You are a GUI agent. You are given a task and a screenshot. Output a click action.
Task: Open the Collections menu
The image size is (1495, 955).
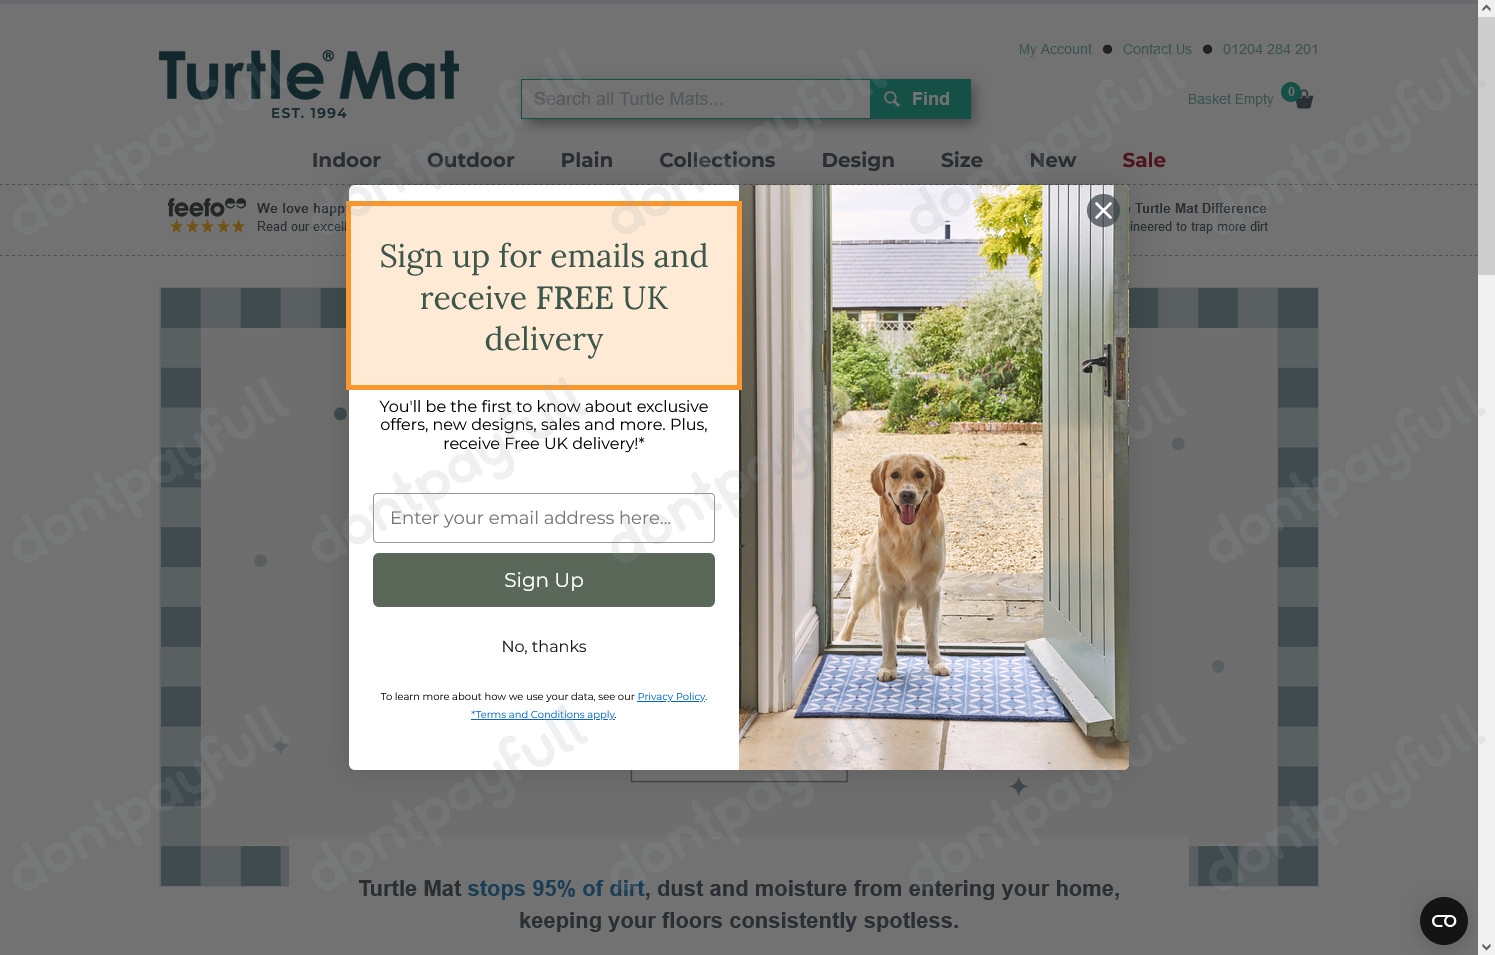(x=717, y=160)
